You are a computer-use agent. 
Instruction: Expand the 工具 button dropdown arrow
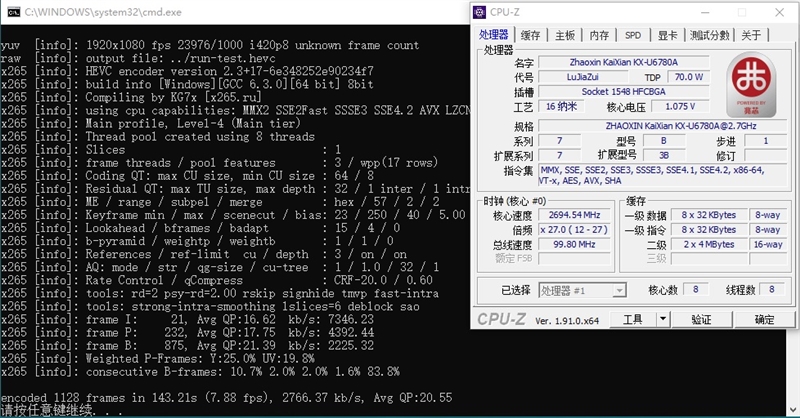pos(661,320)
